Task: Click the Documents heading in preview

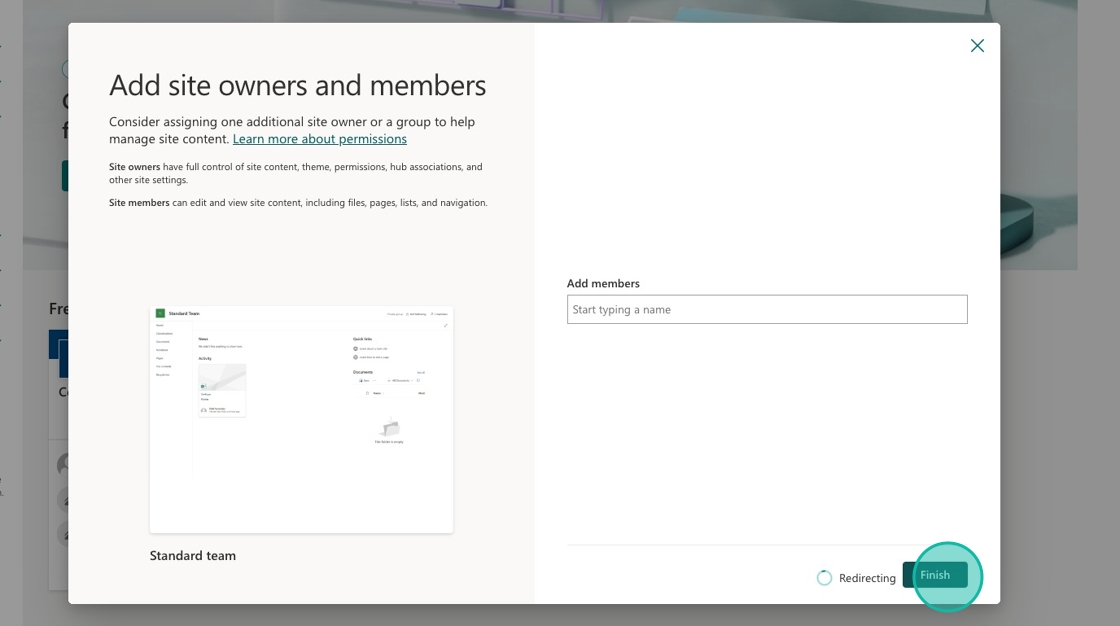Action: [362, 372]
